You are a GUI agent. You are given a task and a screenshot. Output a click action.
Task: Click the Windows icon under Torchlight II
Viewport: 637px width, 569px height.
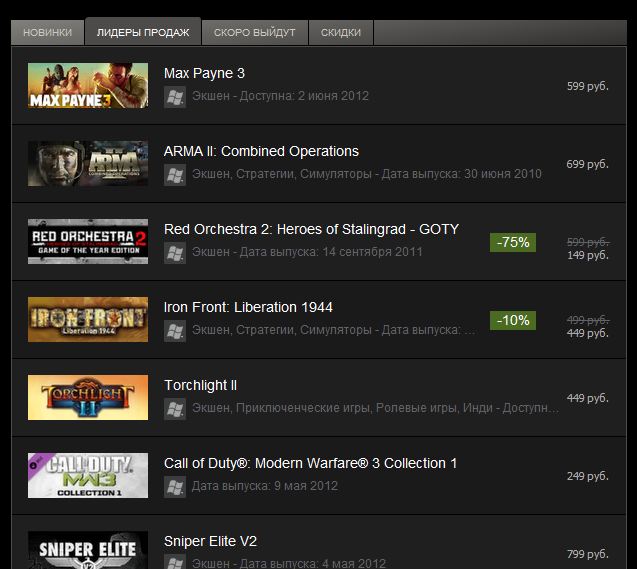pyautogui.click(x=175, y=409)
